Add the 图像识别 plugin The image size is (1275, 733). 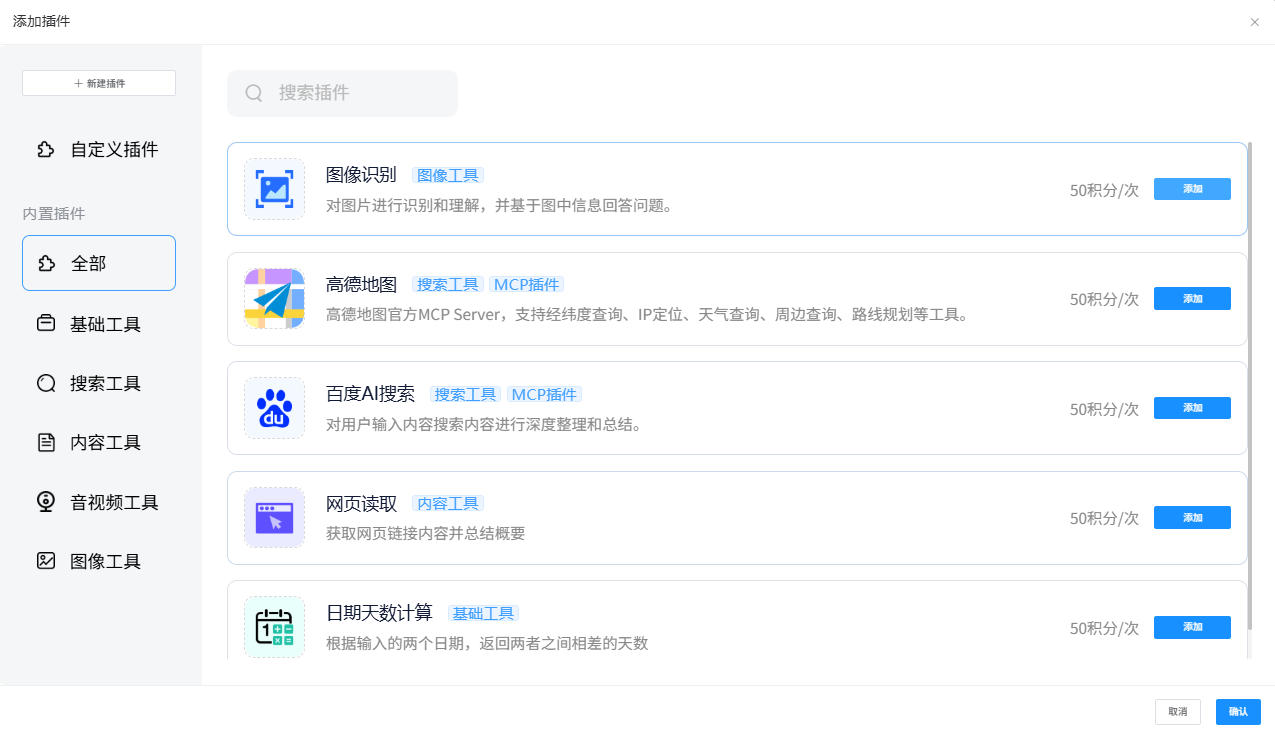click(1191, 189)
